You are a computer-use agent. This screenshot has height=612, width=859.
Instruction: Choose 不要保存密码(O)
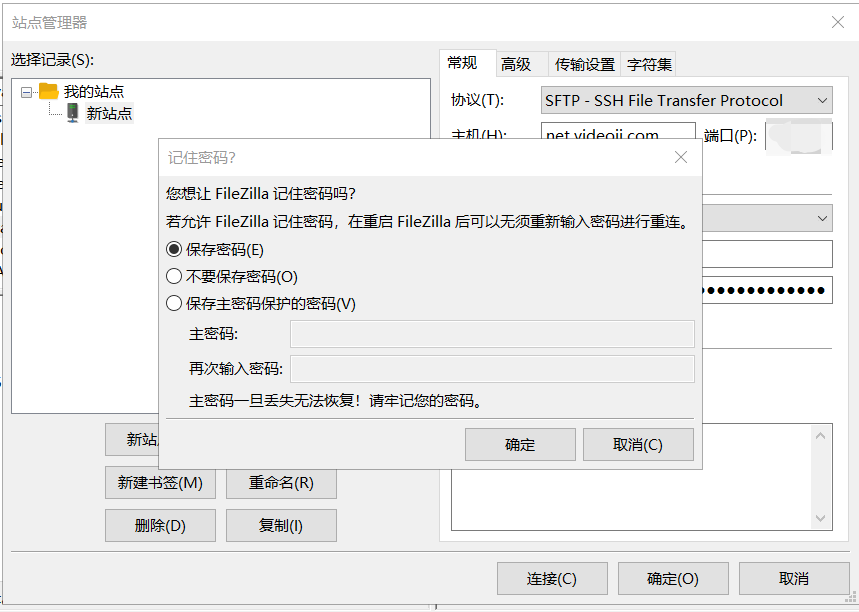pos(175,276)
